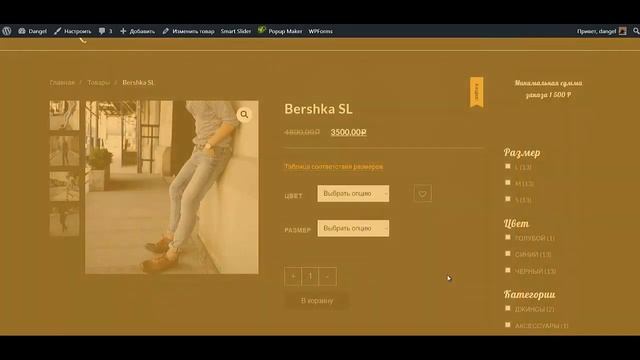The image size is (640, 360).
Task: Click the minus quantity button
Action: point(327,276)
